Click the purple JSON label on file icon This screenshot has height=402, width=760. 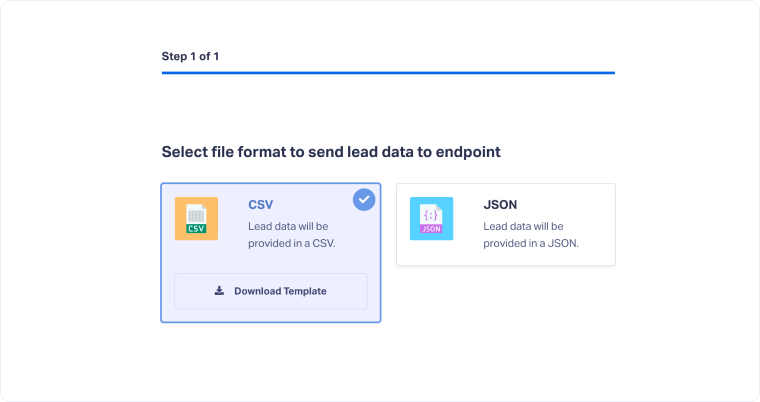click(x=431, y=228)
